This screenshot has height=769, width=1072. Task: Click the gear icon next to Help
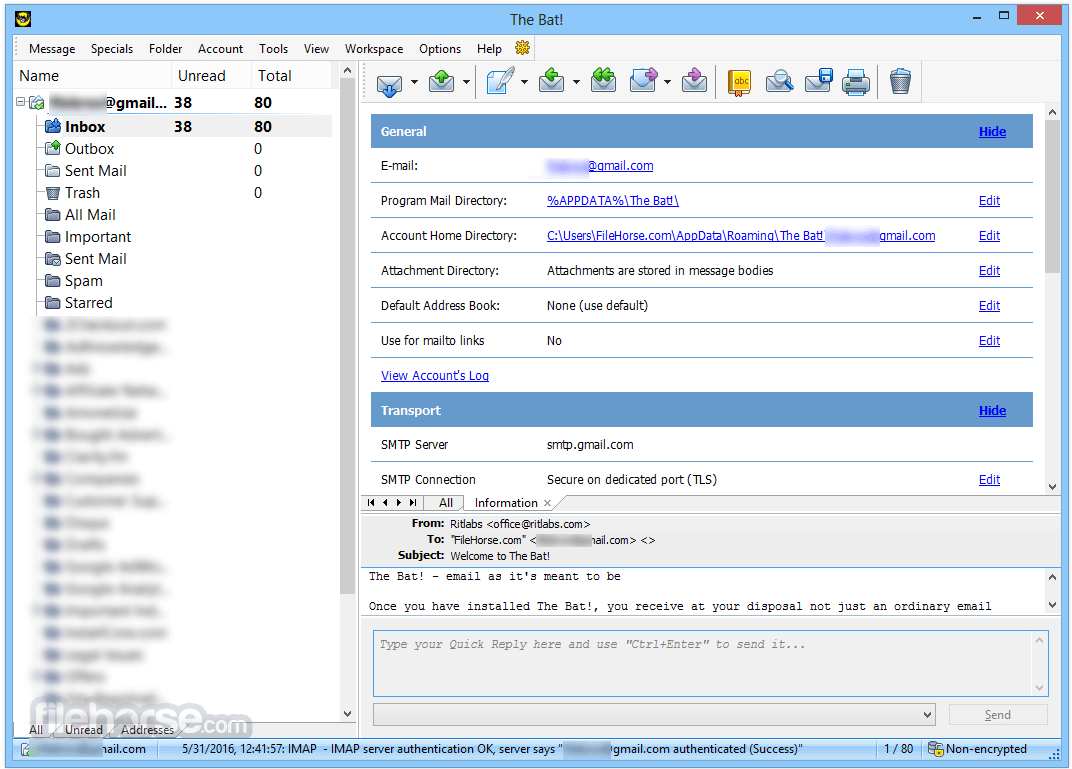(522, 48)
